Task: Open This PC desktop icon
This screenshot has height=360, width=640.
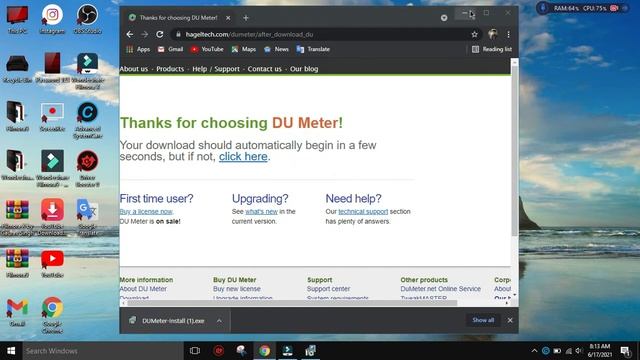Action: pyautogui.click(x=17, y=19)
